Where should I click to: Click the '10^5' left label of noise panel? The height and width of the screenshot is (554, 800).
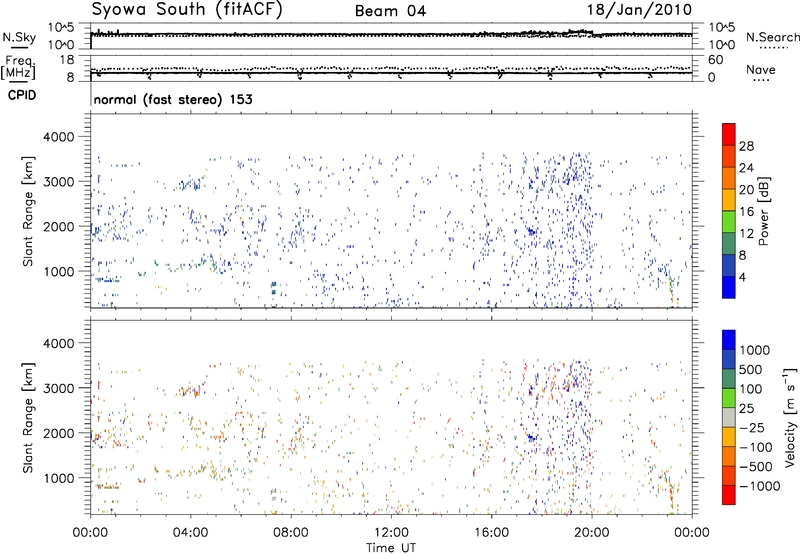[61, 28]
